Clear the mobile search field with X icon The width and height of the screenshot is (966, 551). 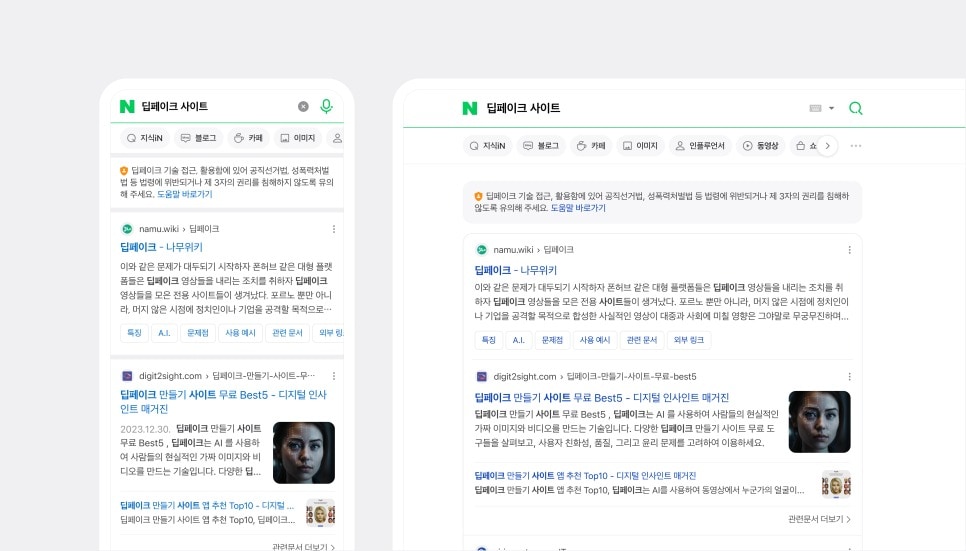coord(303,107)
